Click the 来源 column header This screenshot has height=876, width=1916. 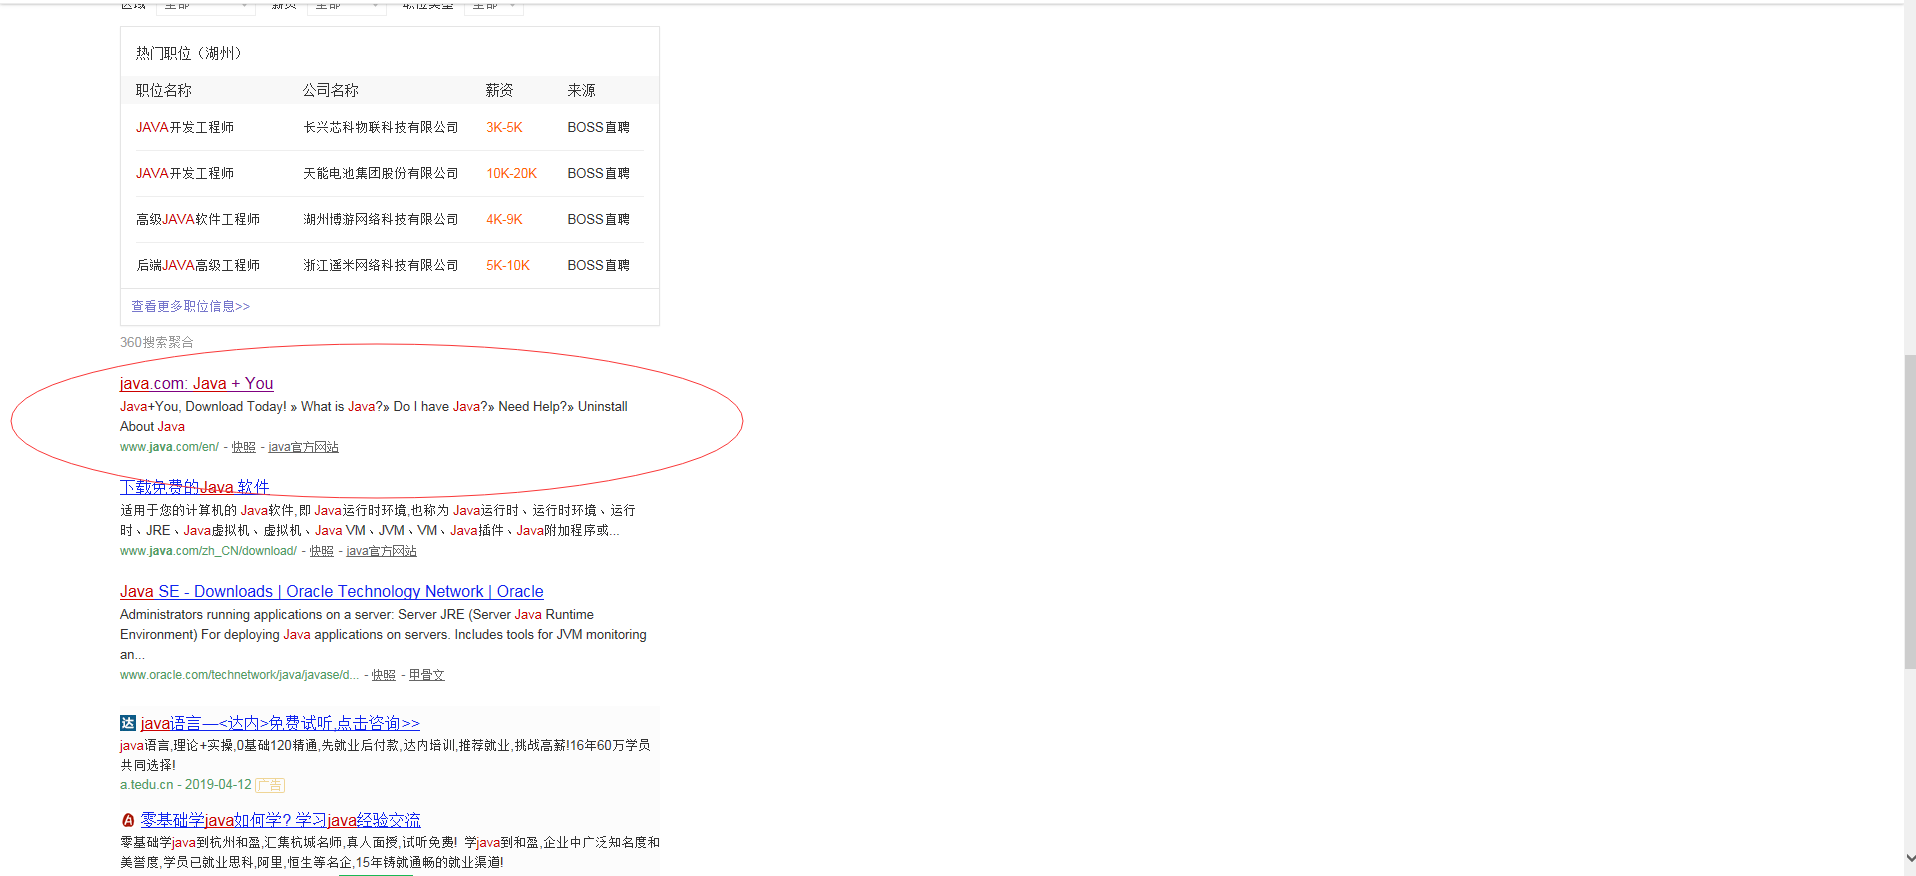coord(582,90)
